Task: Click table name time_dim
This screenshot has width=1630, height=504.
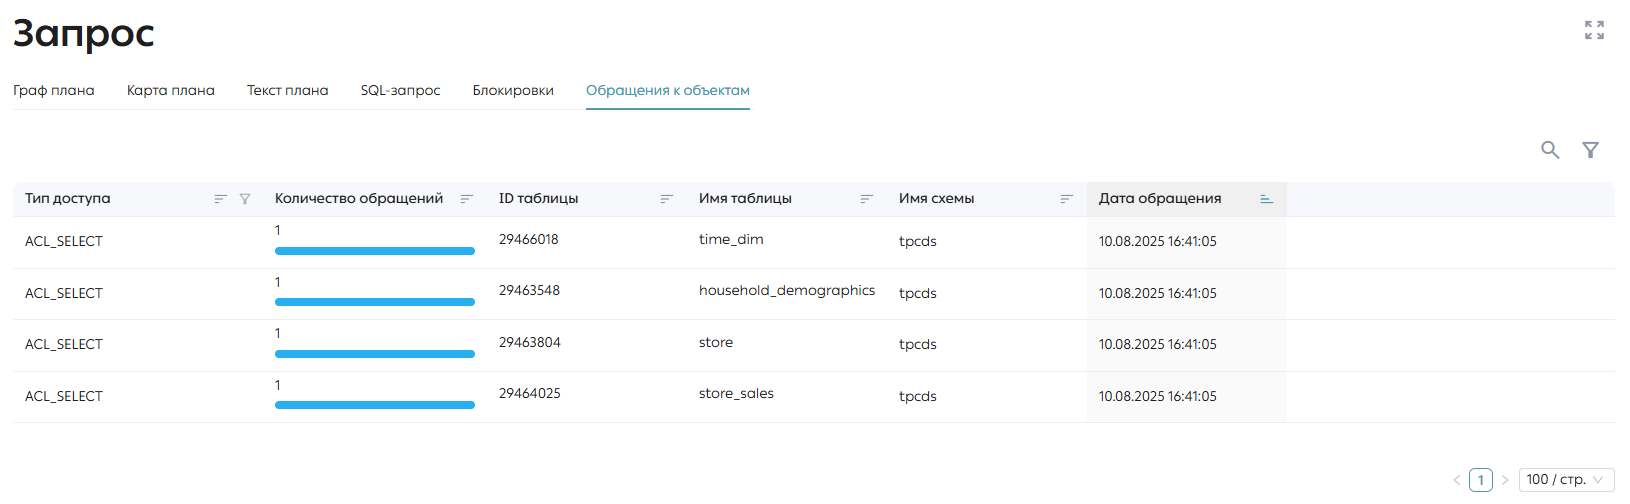Action: tap(731, 239)
